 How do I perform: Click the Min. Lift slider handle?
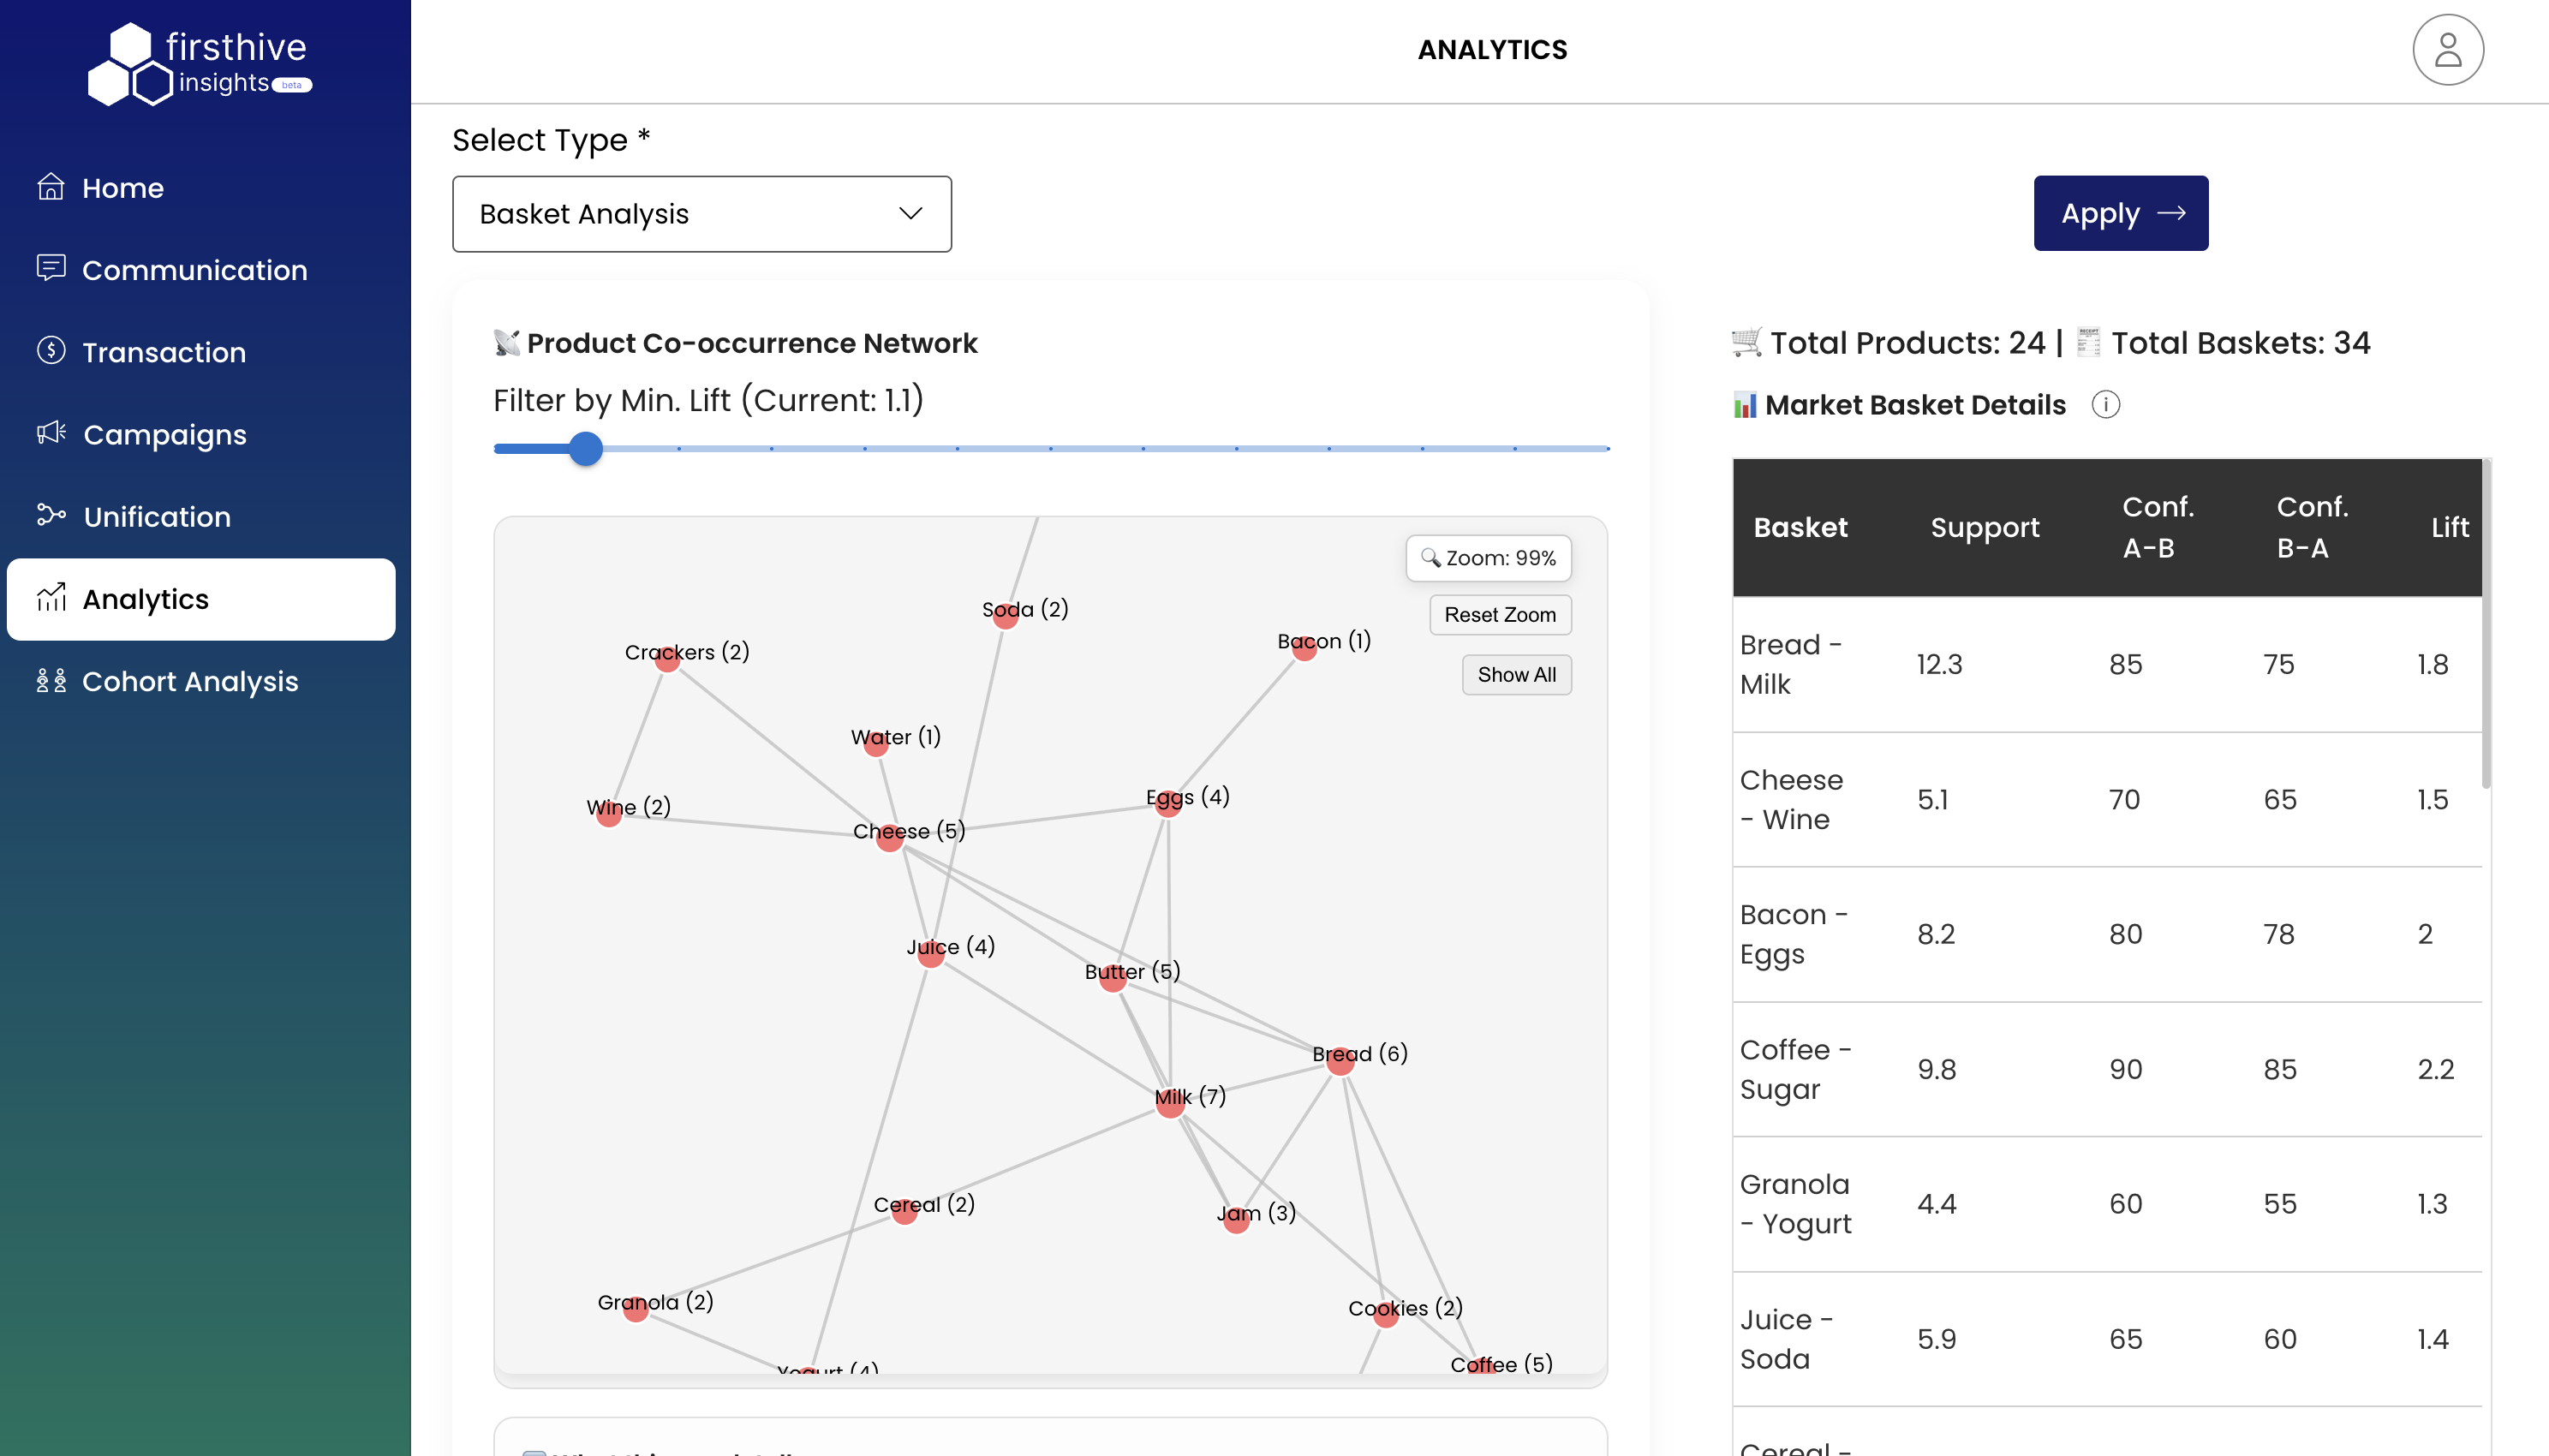(x=586, y=449)
